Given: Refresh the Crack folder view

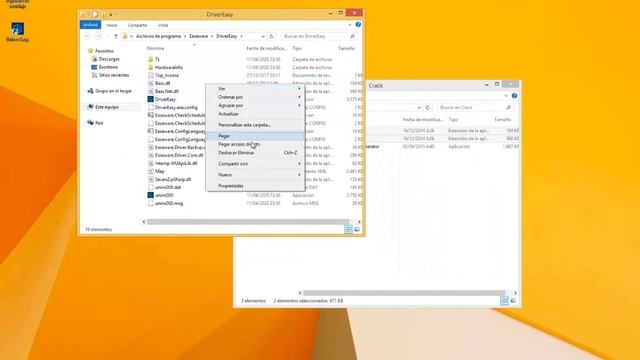Looking at the screenshot, I should 427,107.
